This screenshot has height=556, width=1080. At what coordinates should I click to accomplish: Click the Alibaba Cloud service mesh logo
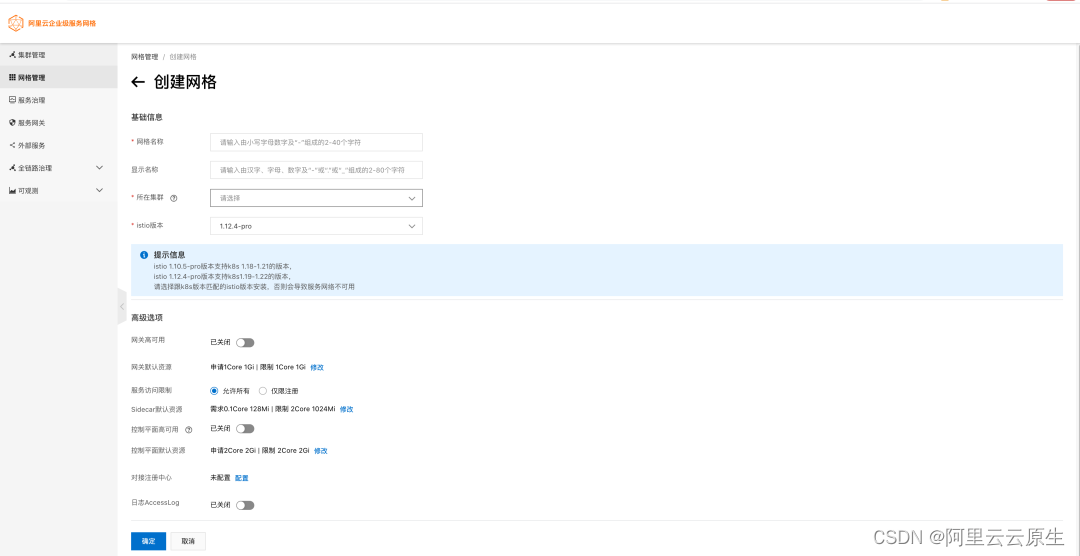tap(16, 23)
